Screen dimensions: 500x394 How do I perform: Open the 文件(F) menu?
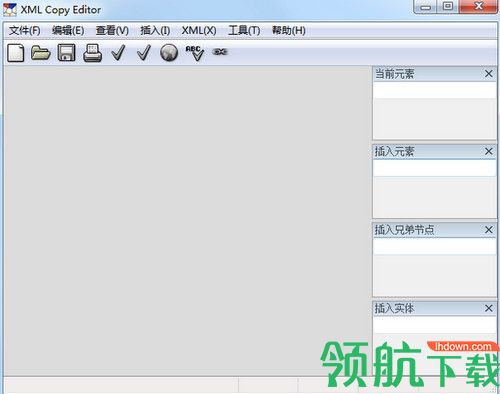pyautogui.click(x=25, y=31)
